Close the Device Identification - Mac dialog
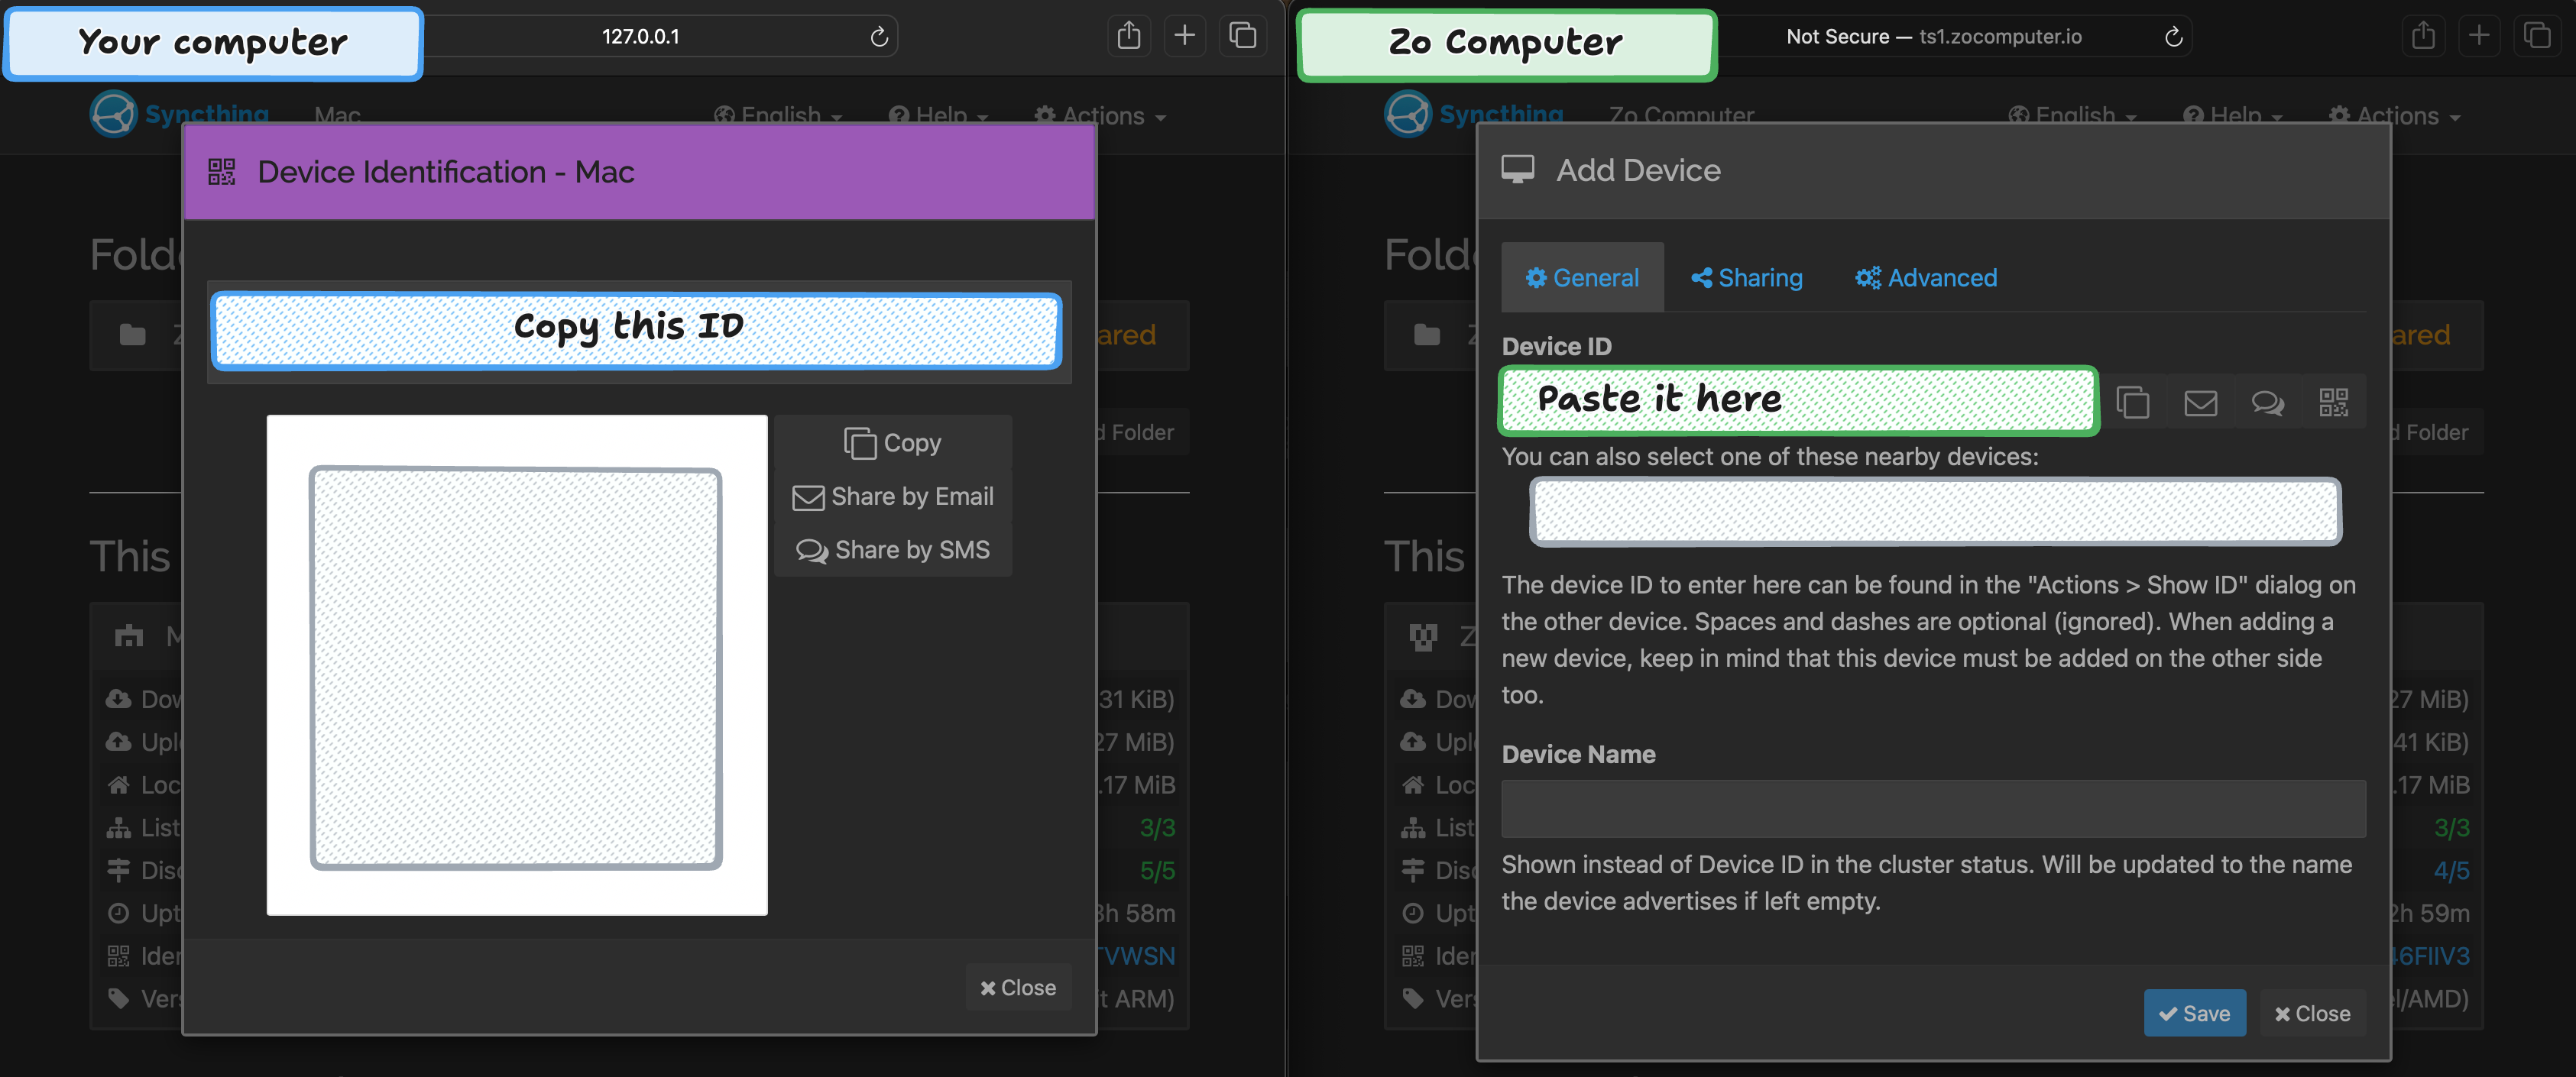 (1018, 987)
